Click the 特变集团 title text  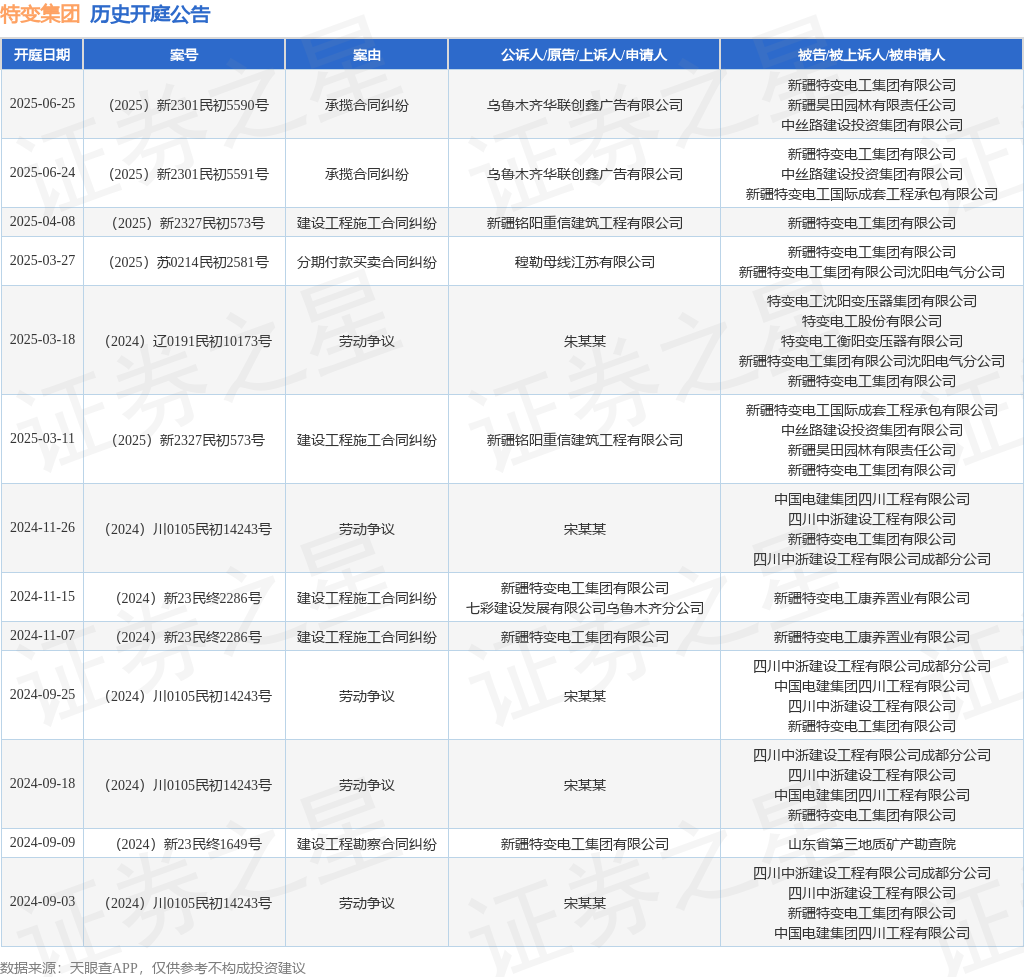pyautogui.click(x=40, y=14)
